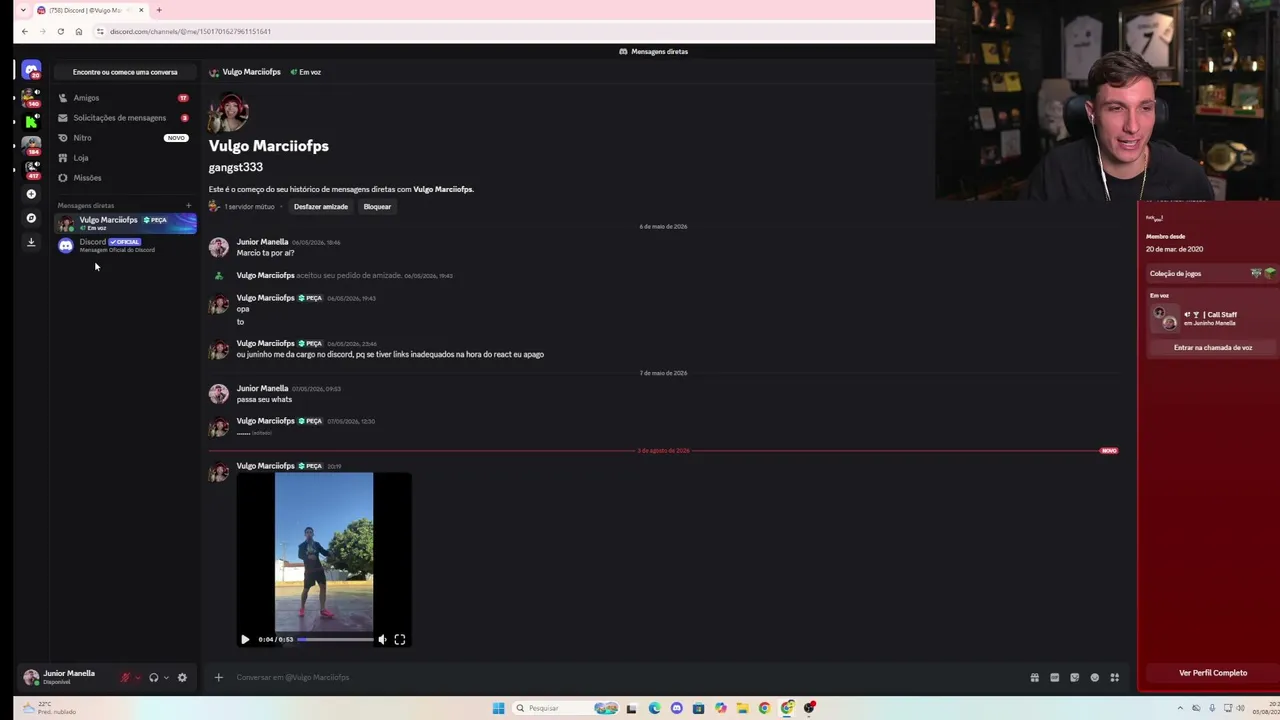The height and width of the screenshot is (720, 1280).
Task: Open the server with the 140 badge
Action: [x=31, y=98]
